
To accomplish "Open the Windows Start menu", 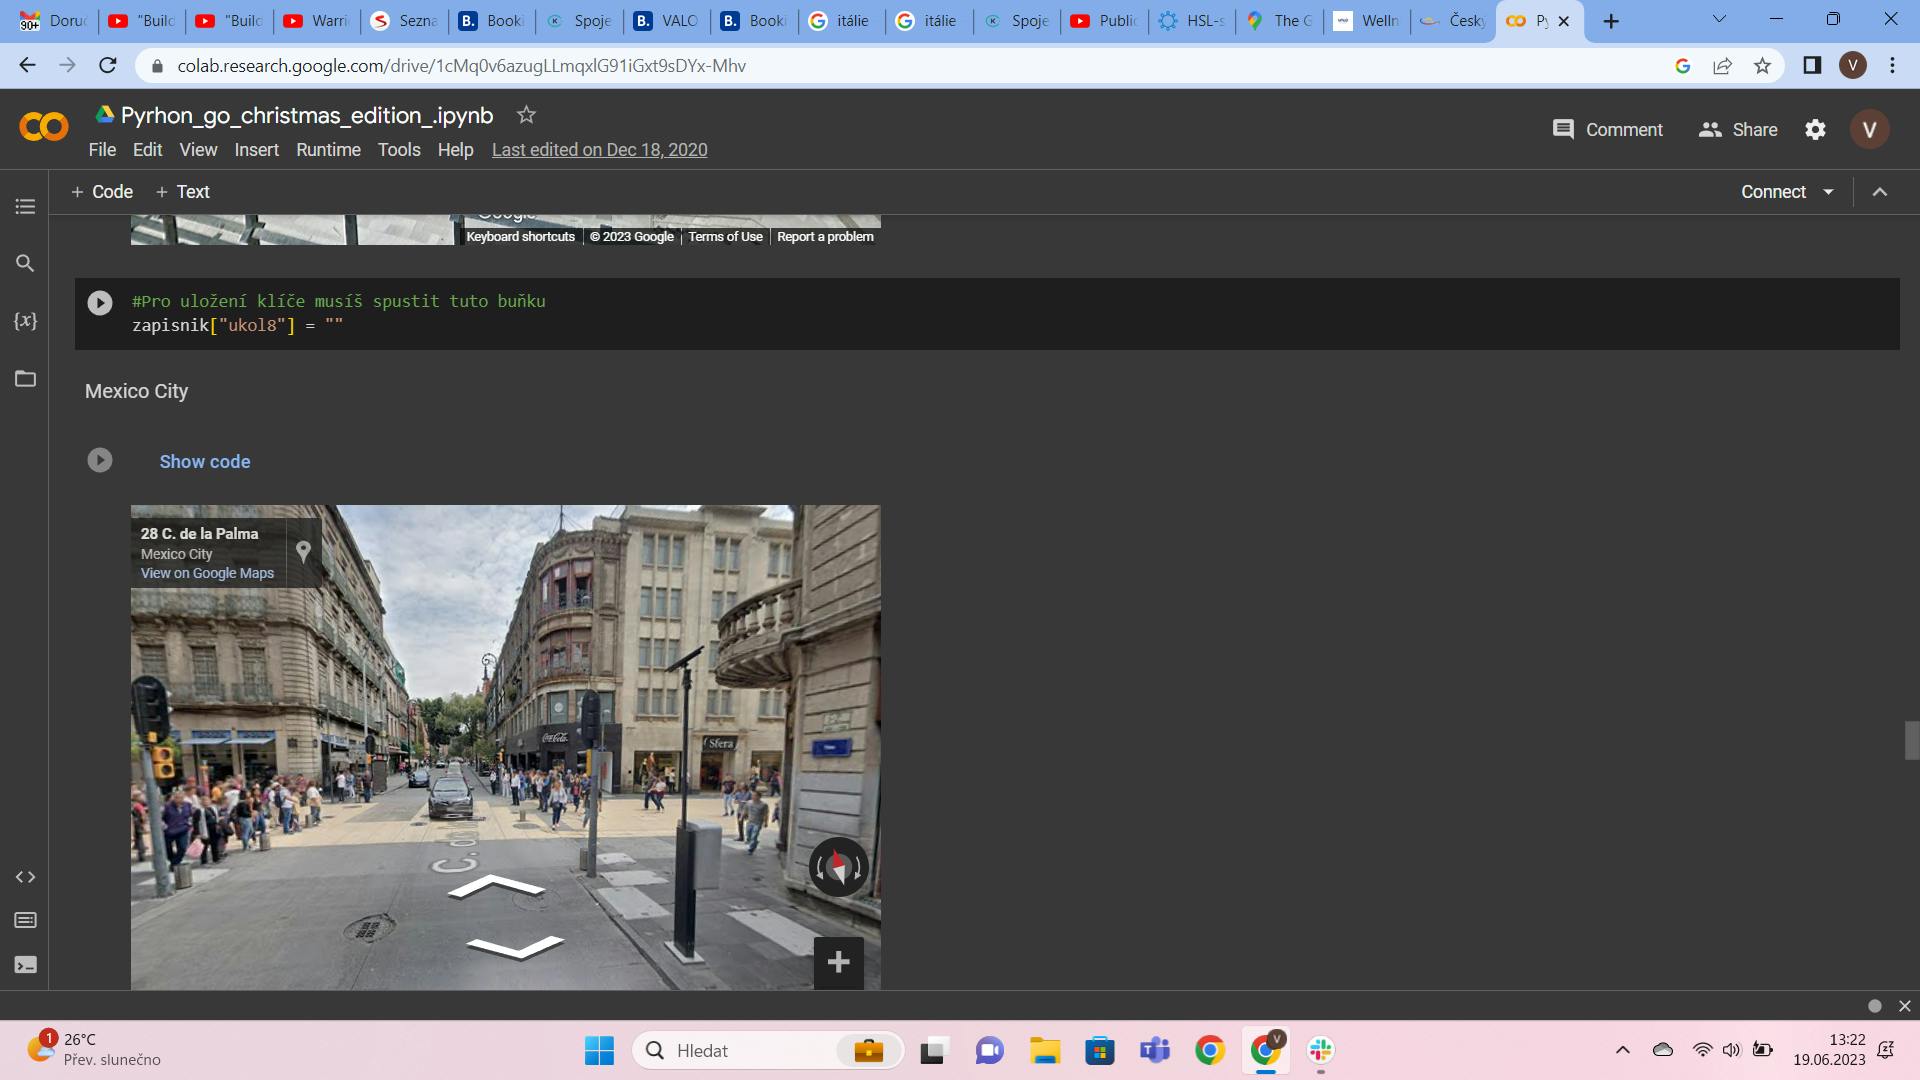I will point(599,1050).
